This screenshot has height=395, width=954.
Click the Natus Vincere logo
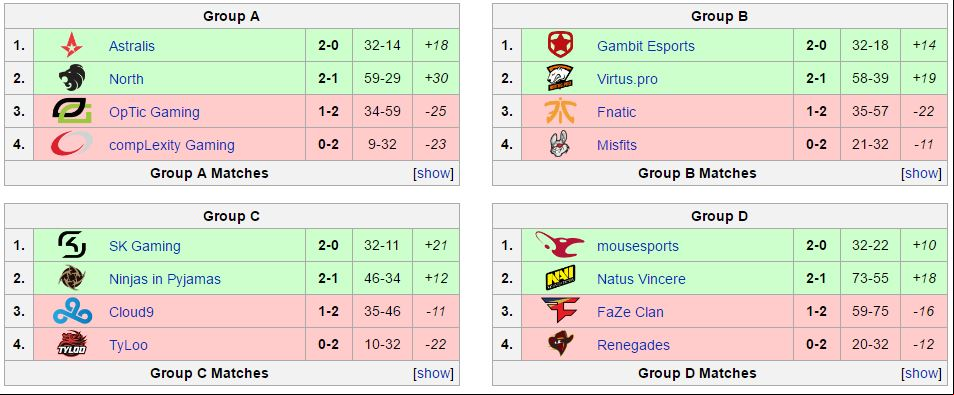tap(560, 278)
